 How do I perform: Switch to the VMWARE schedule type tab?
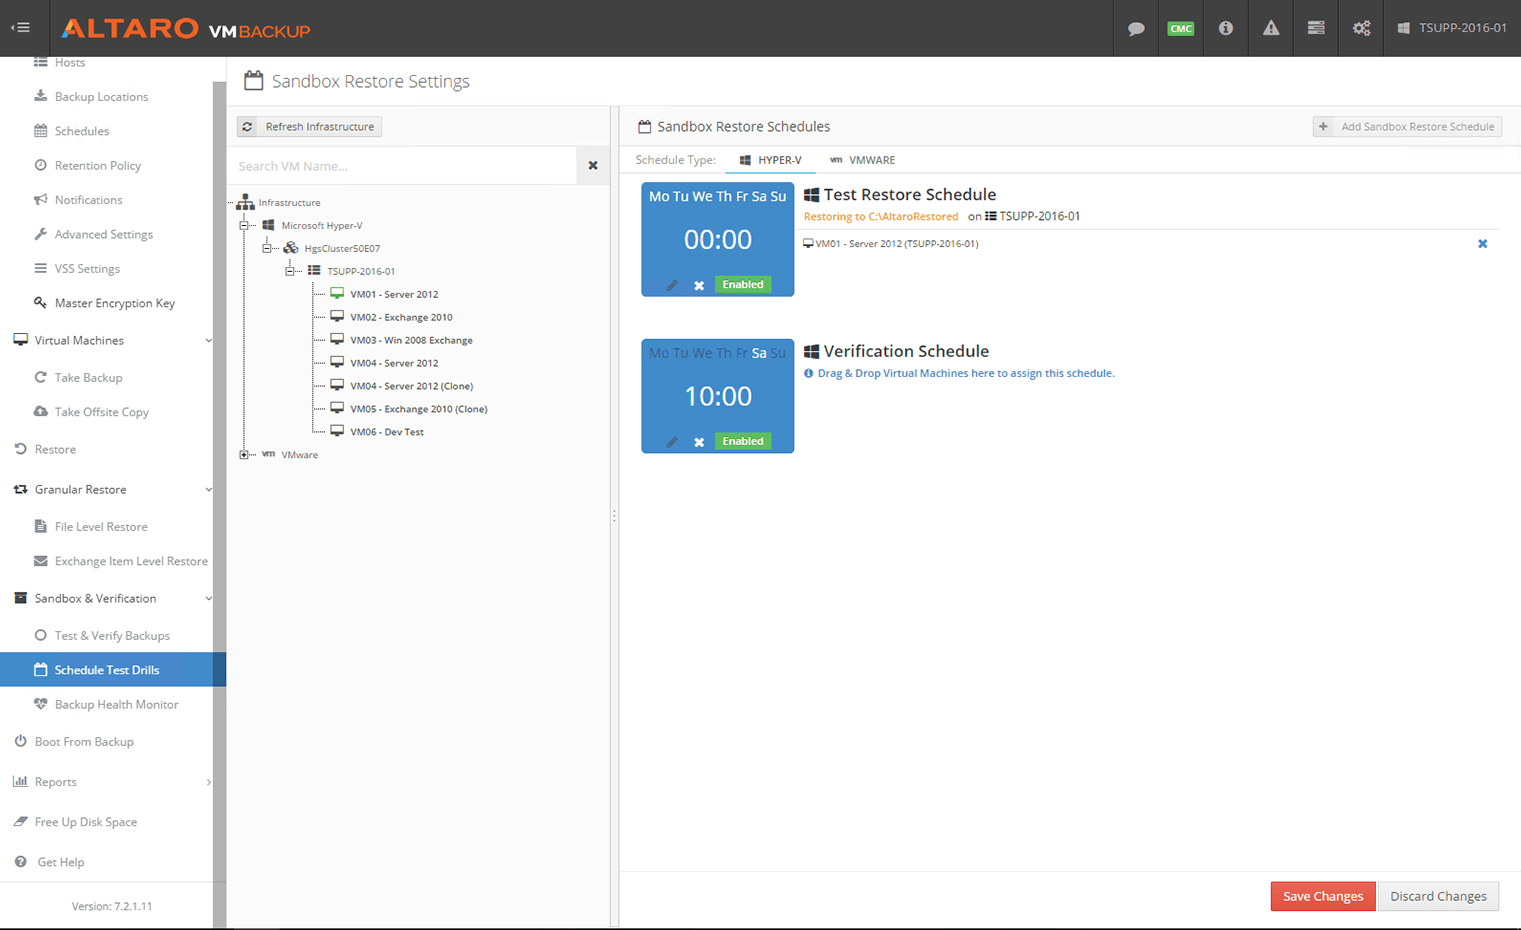tap(862, 160)
